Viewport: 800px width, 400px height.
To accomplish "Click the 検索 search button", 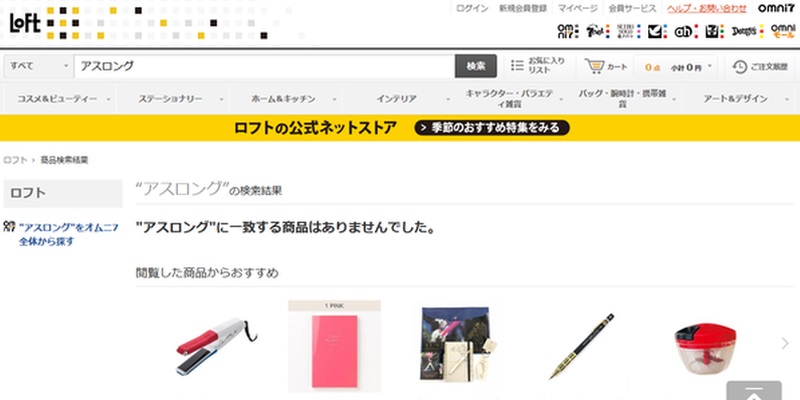I will [476, 66].
